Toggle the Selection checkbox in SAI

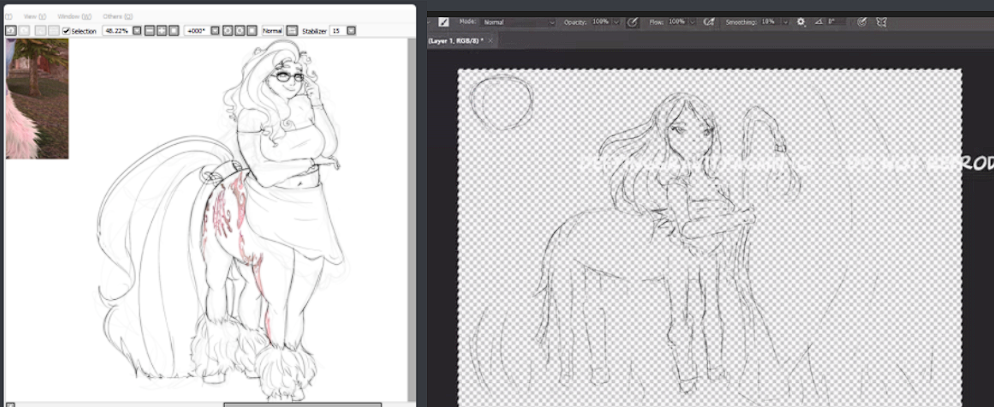66,30
